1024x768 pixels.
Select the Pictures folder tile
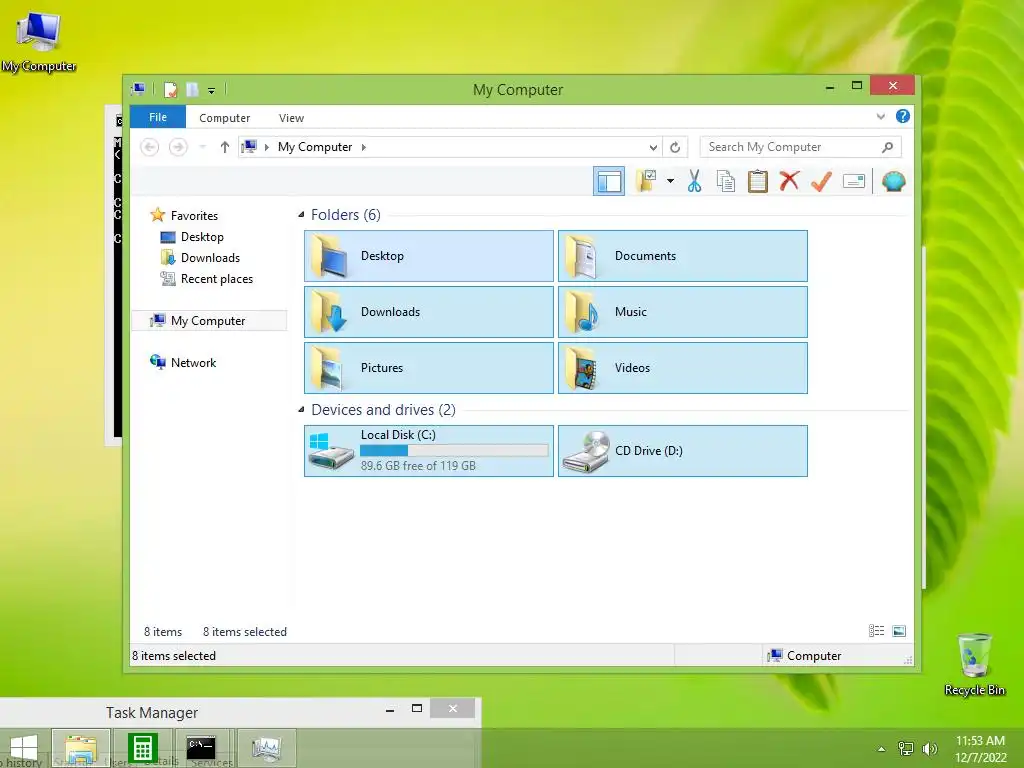point(429,368)
